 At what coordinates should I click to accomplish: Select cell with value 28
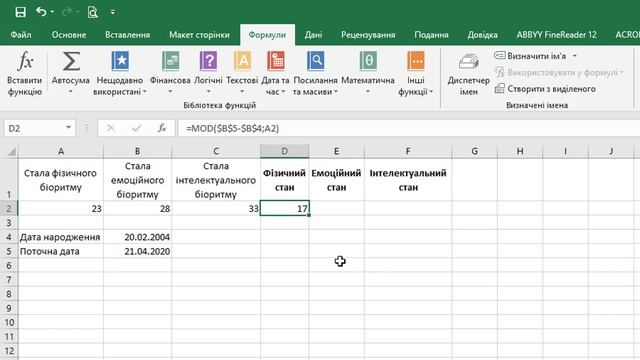[x=138, y=209]
